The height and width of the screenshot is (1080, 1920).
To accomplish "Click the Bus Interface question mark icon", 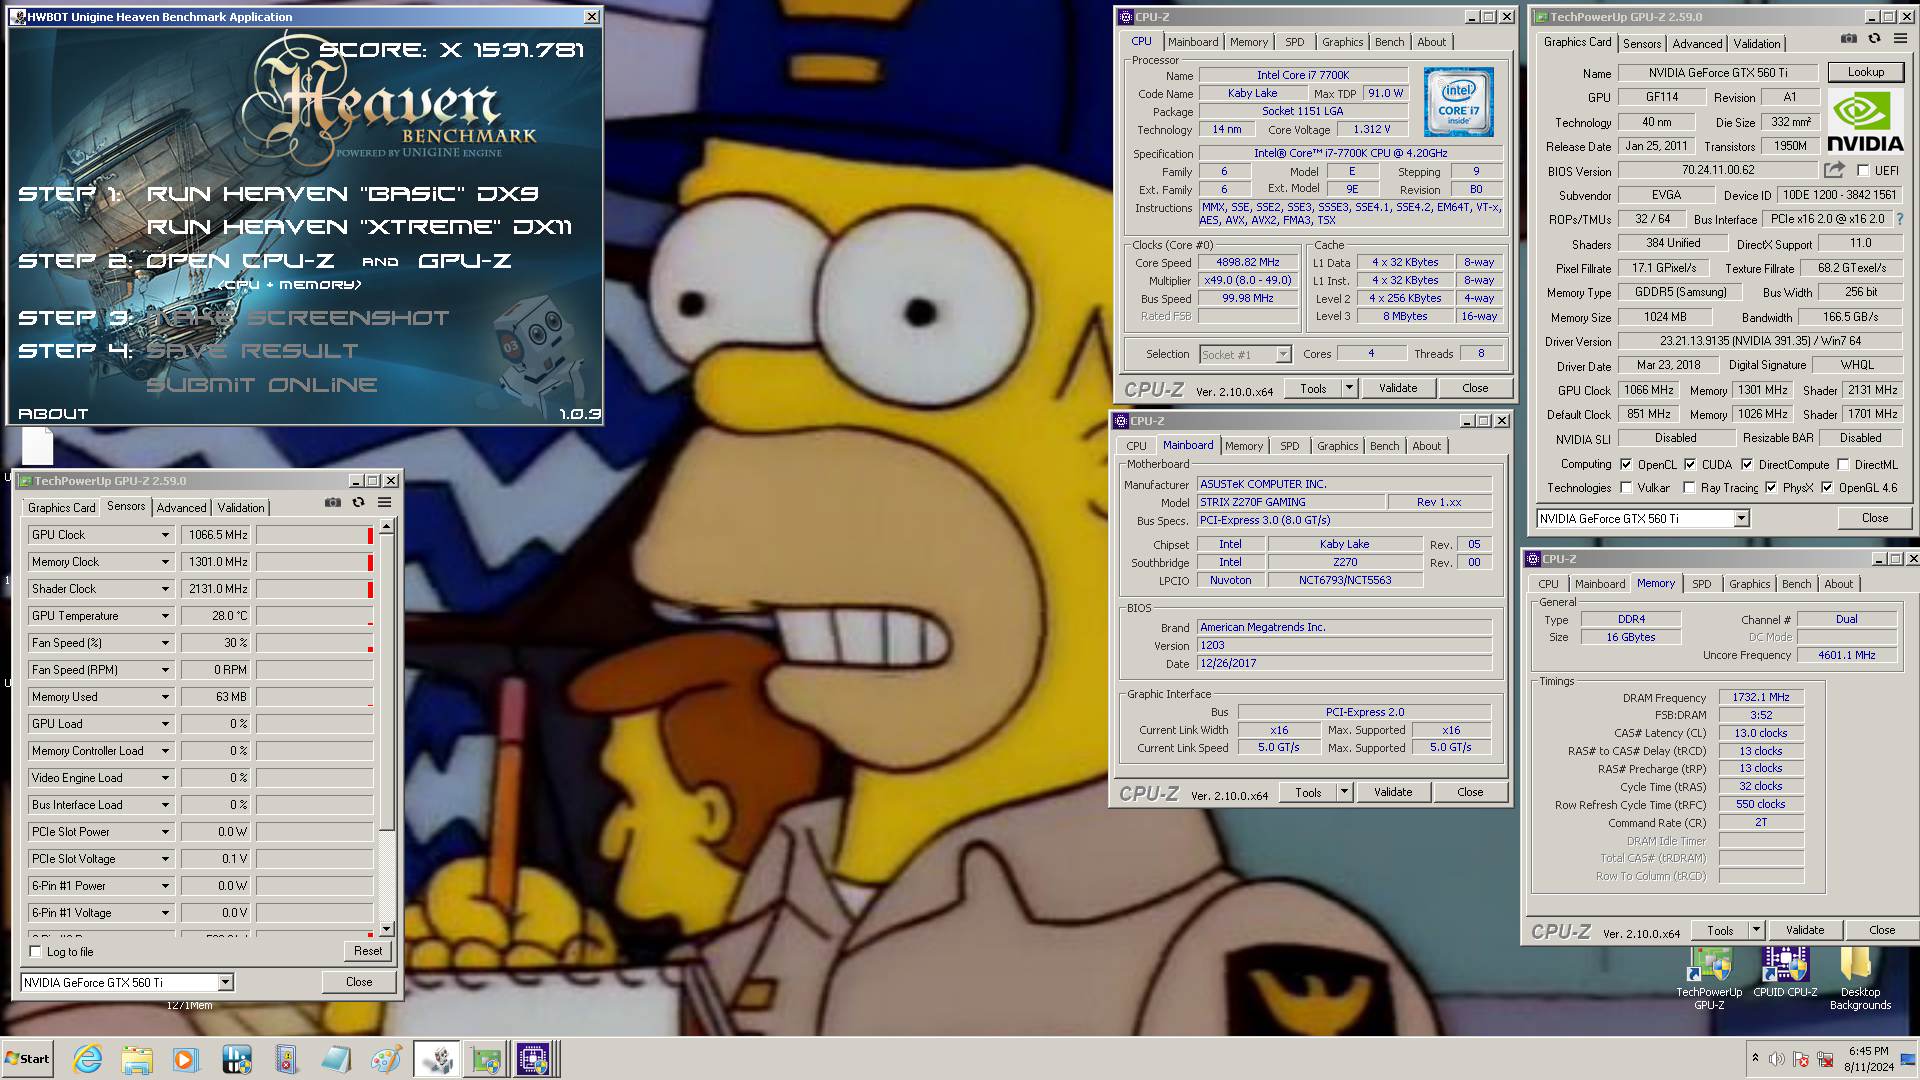I will point(1900,219).
